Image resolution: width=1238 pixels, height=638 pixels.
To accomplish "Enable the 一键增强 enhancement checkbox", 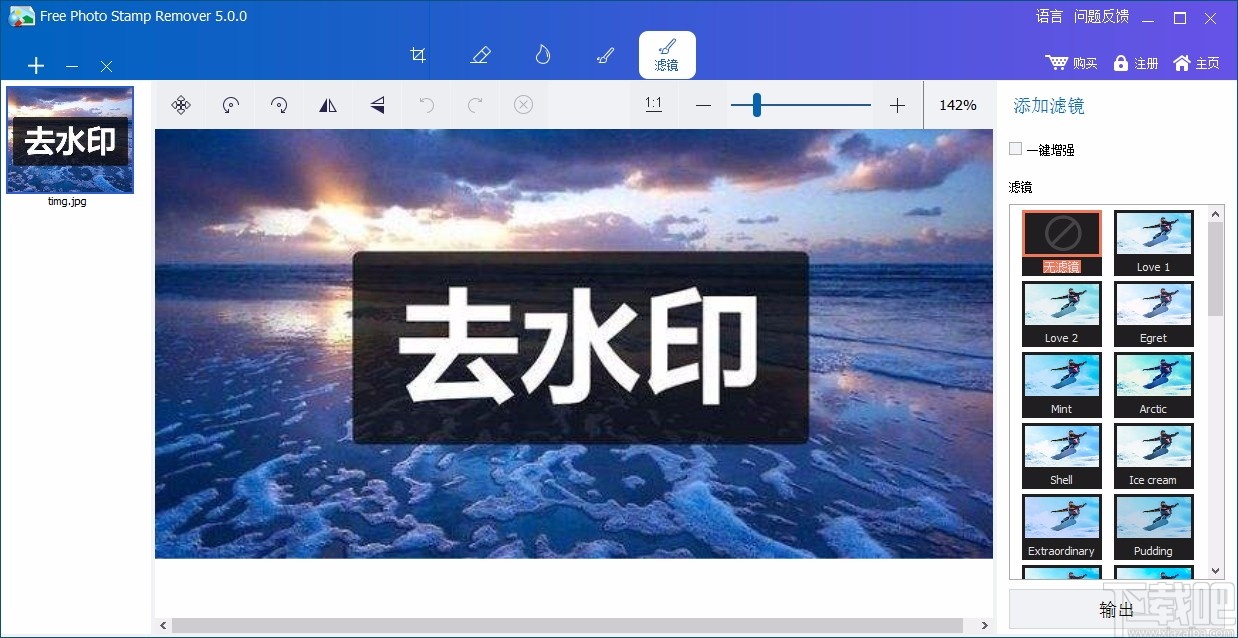I will [x=1015, y=149].
